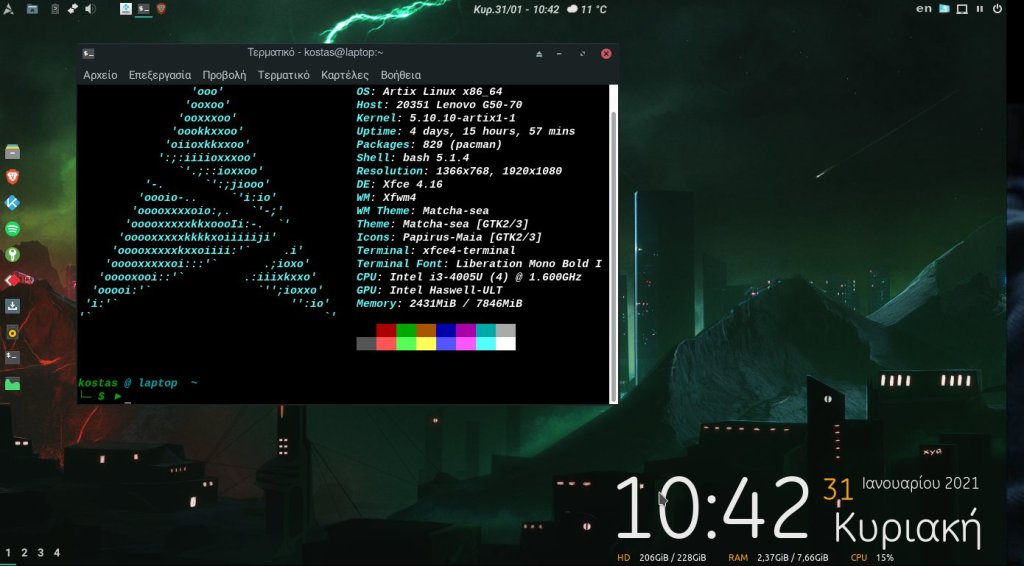
Task: Open the green system monitor dock icon
Action: click(x=13, y=383)
